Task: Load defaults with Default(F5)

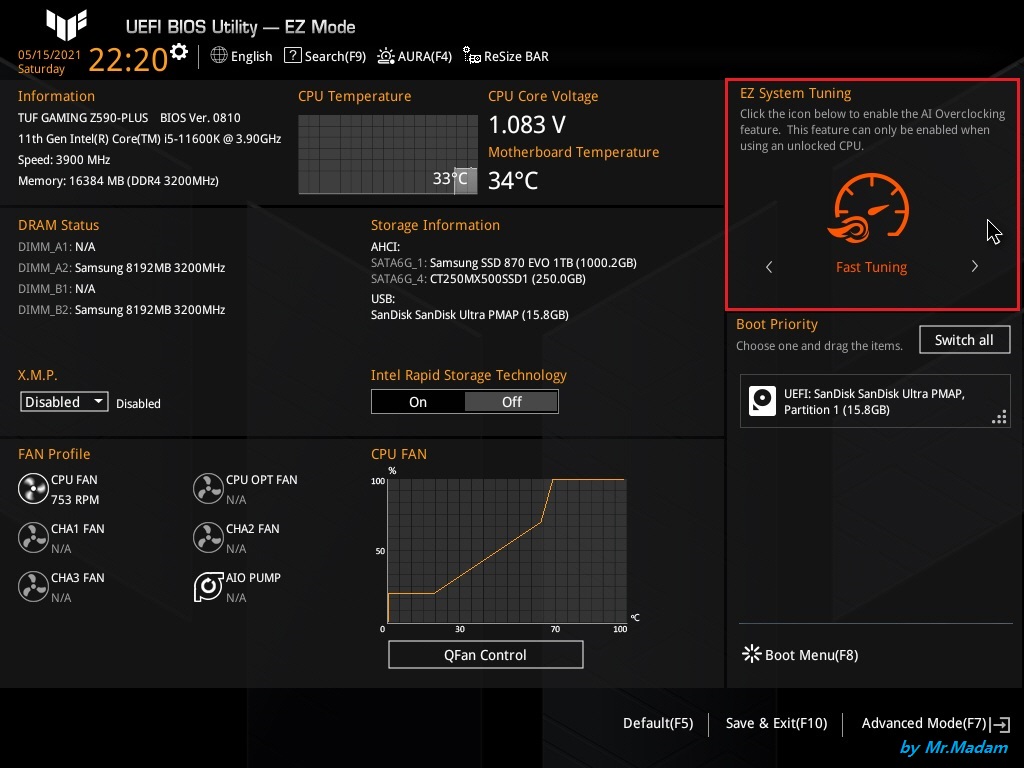Action: pos(658,724)
